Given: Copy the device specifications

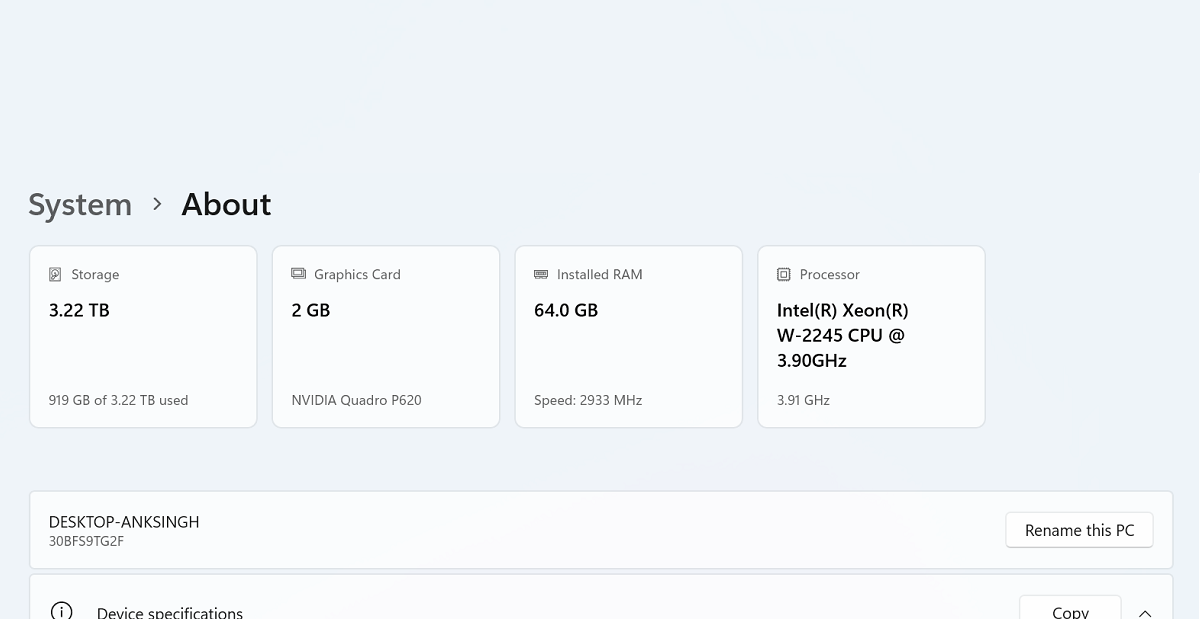Looking at the screenshot, I should (x=1070, y=611).
